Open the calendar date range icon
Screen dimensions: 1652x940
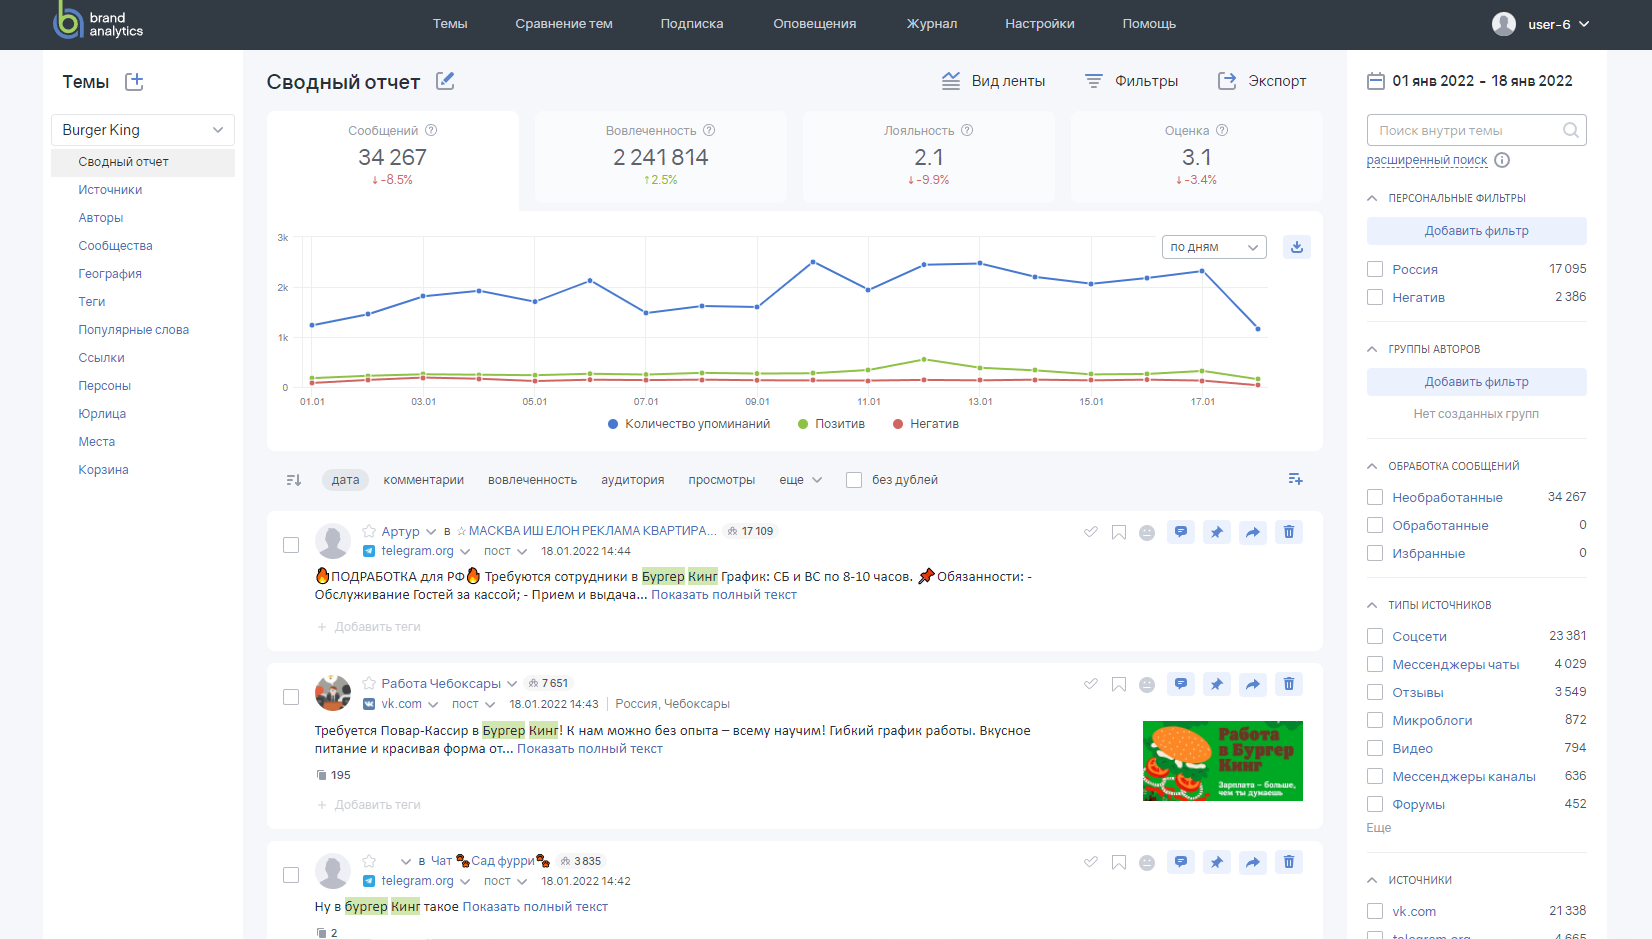1376,81
